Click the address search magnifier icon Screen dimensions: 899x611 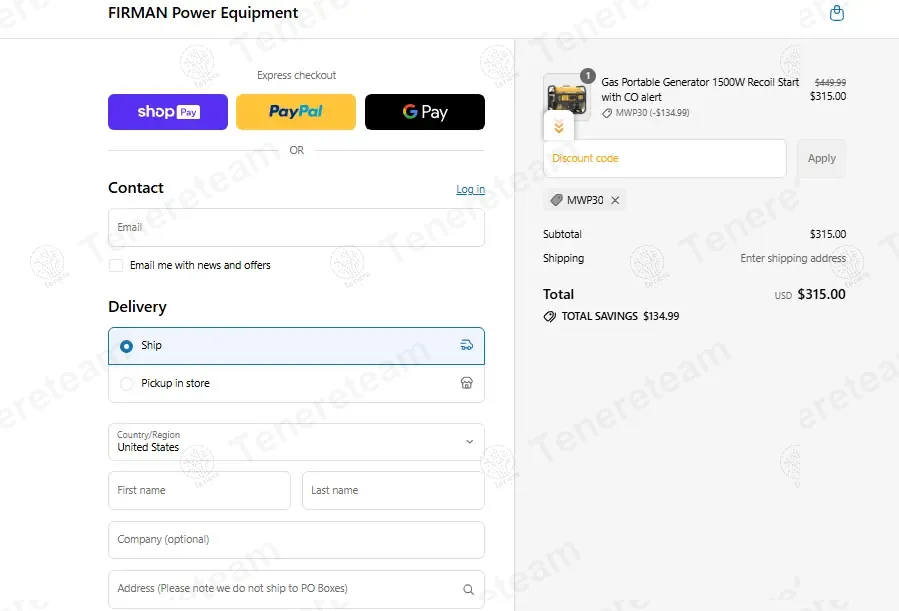(468, 589)
